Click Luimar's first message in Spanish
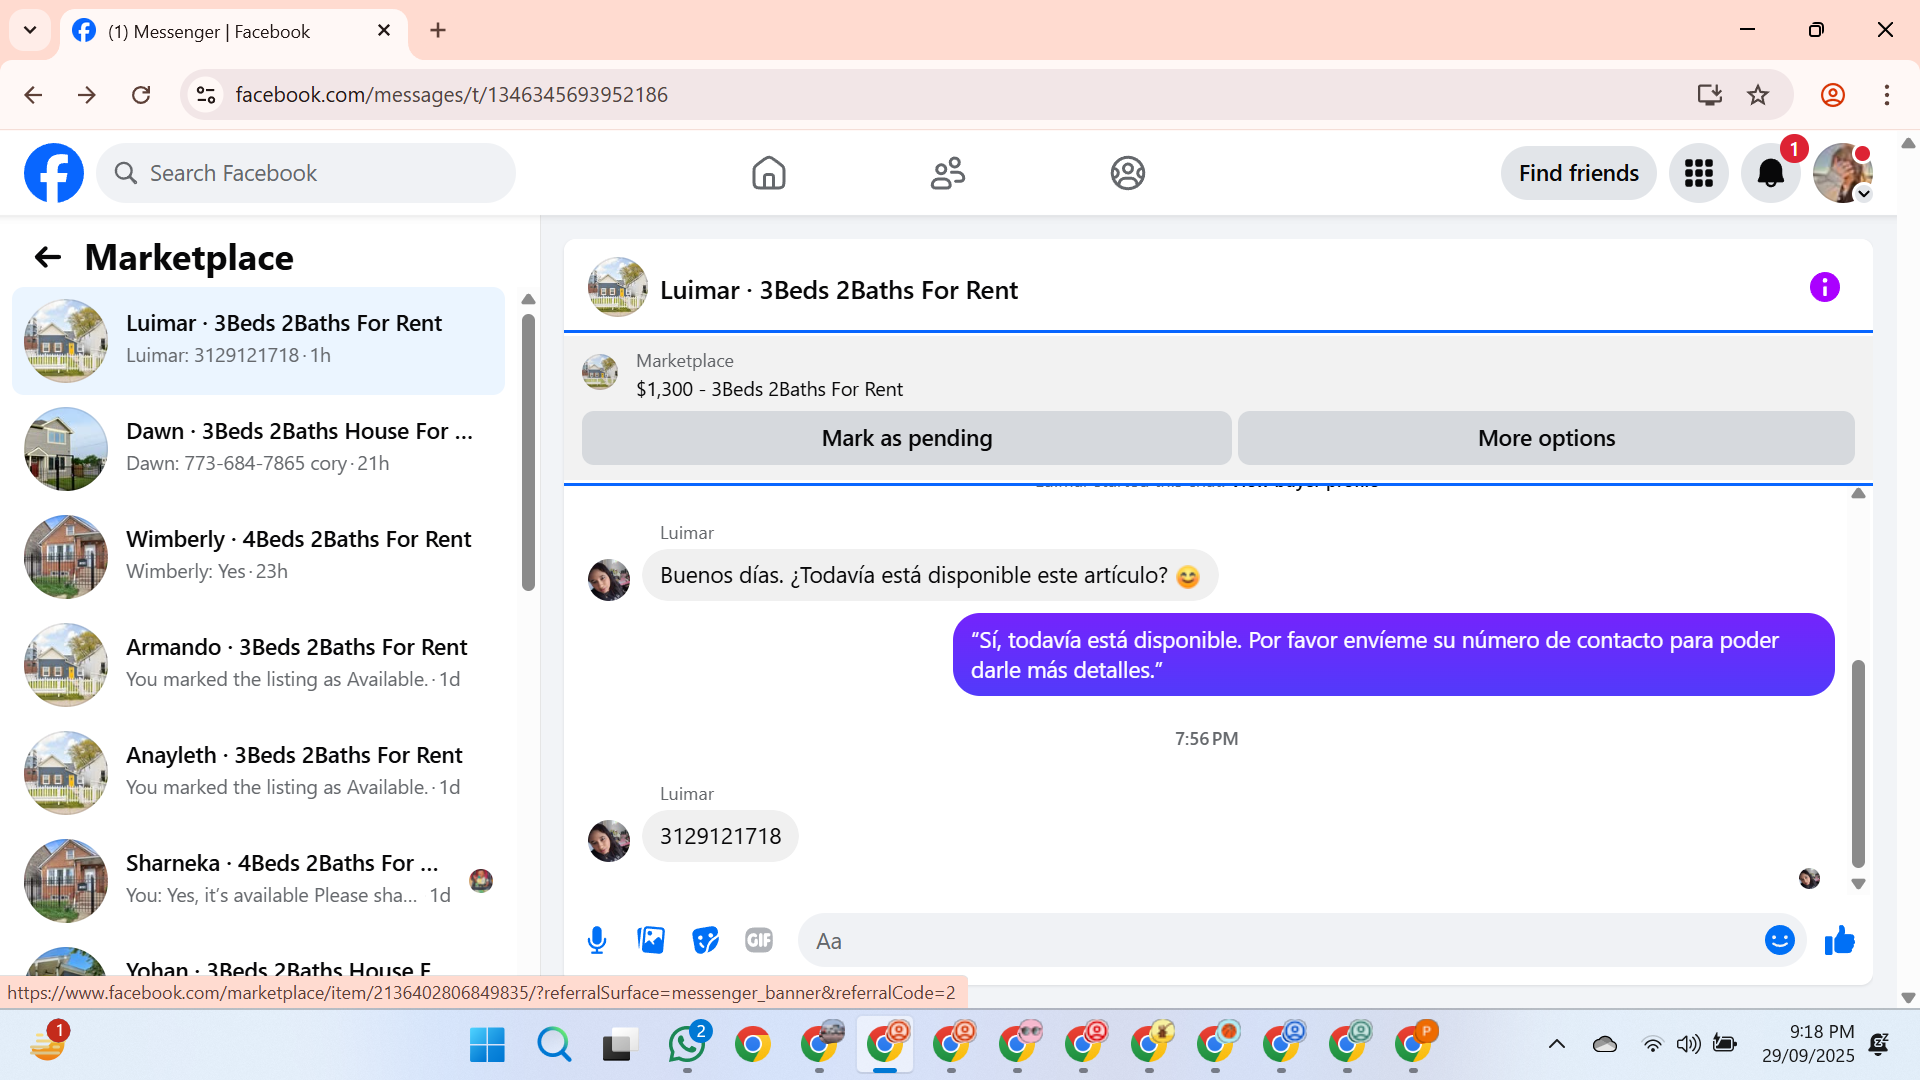The image size is (1920, 1080). click(x=929, y=576)
